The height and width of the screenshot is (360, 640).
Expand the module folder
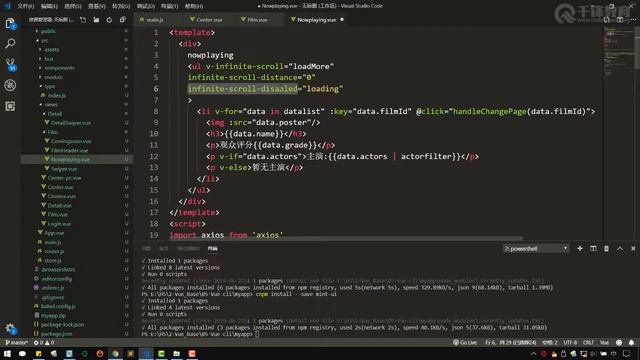click(53, 77)
